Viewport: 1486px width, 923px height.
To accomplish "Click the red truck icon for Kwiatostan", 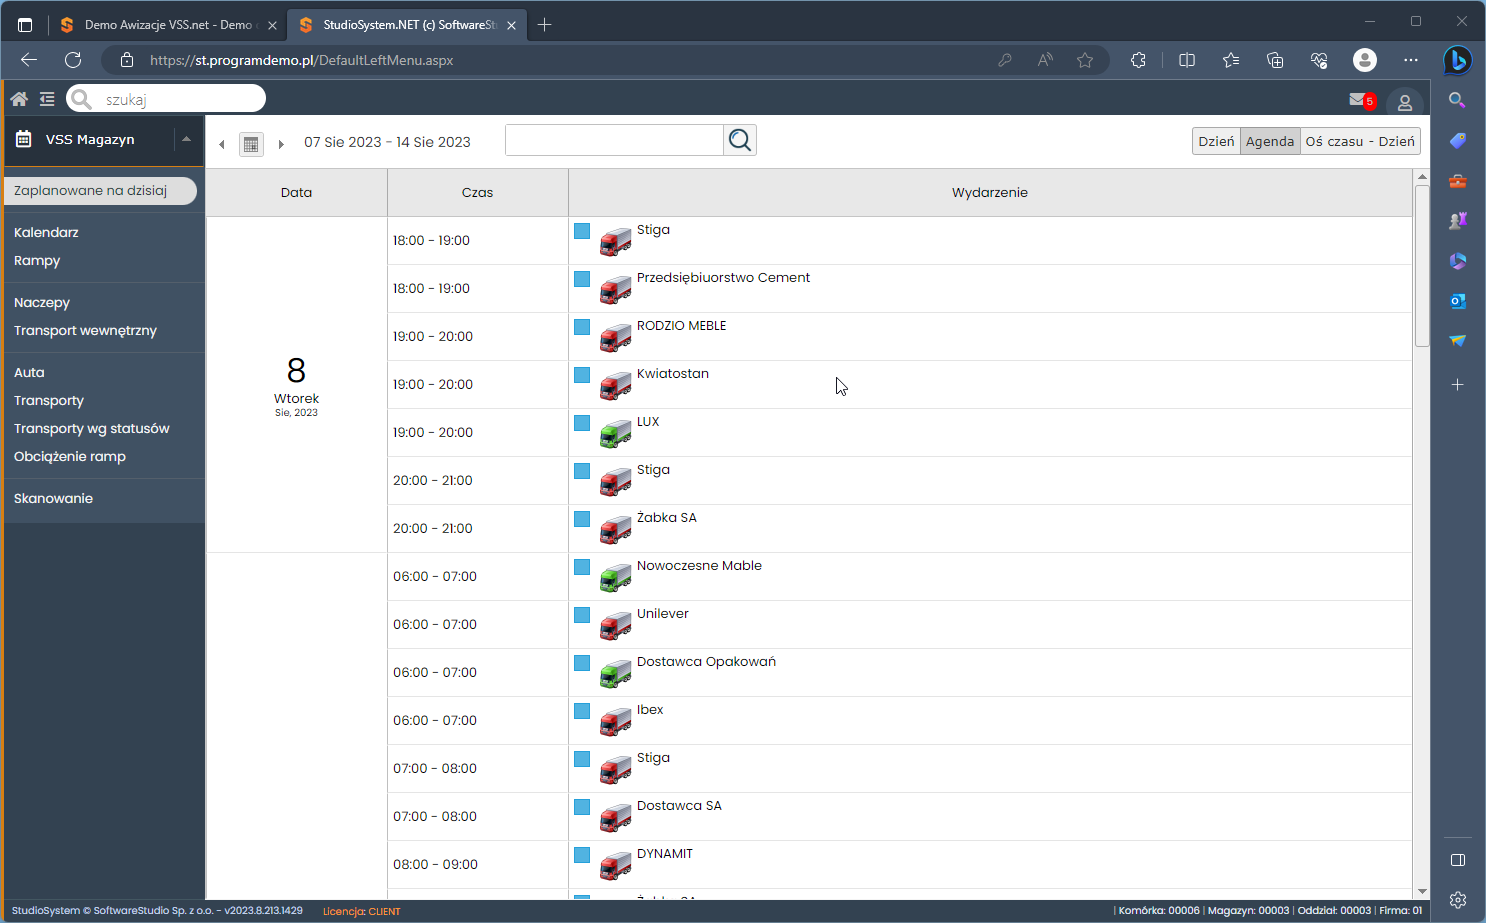I will coord(615,386).
